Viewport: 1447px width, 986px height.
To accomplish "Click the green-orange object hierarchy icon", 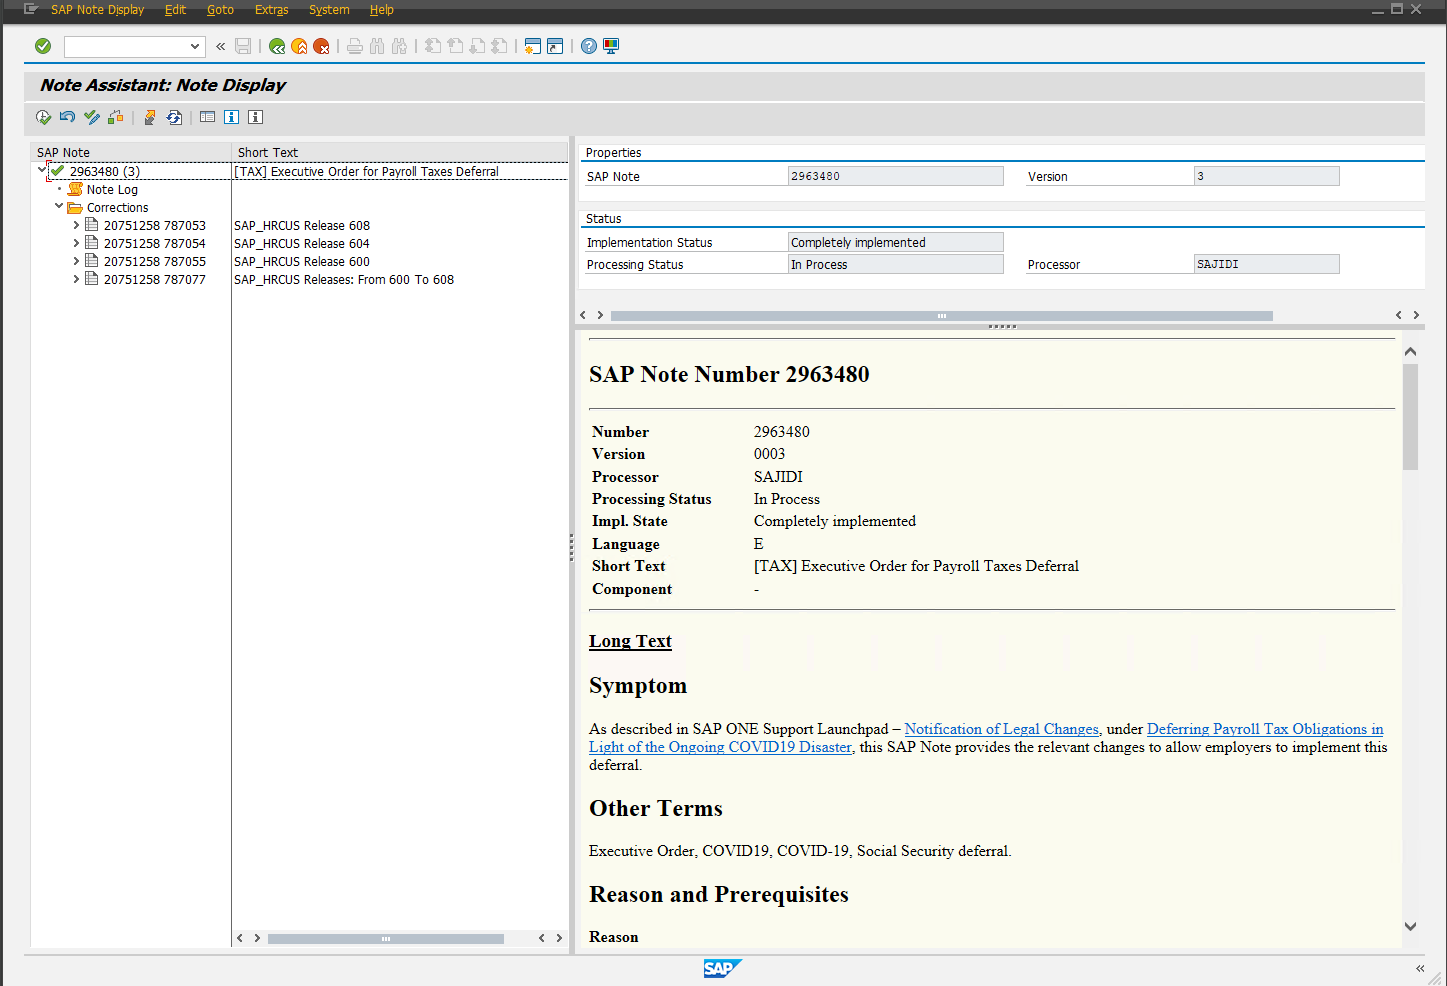I will point(116,117).
